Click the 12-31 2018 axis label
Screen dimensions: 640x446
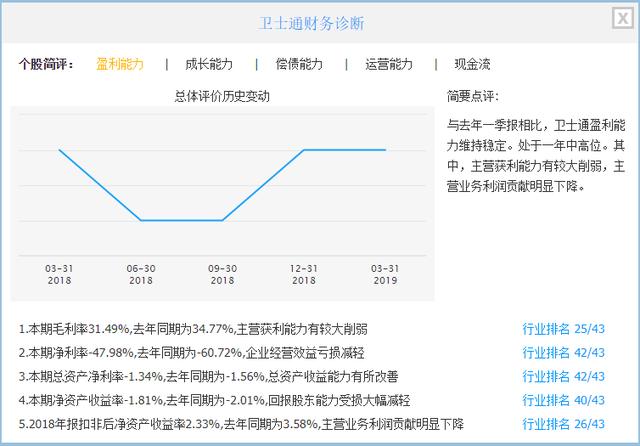[304, 275]
